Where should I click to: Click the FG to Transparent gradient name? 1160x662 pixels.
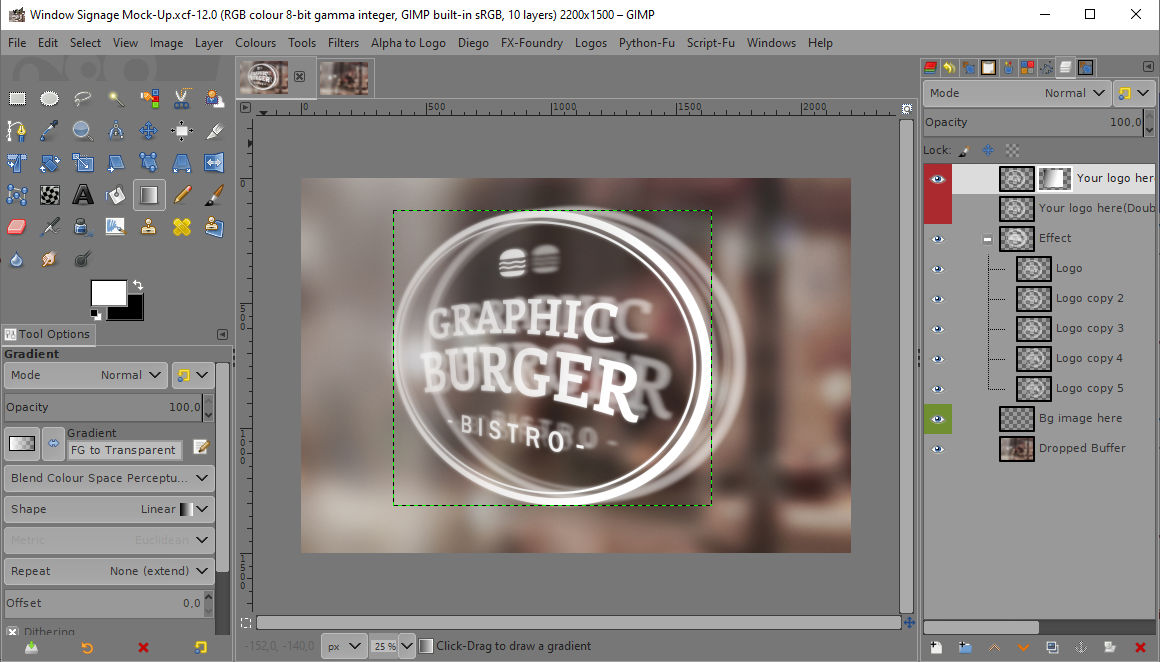click(125, 450)
